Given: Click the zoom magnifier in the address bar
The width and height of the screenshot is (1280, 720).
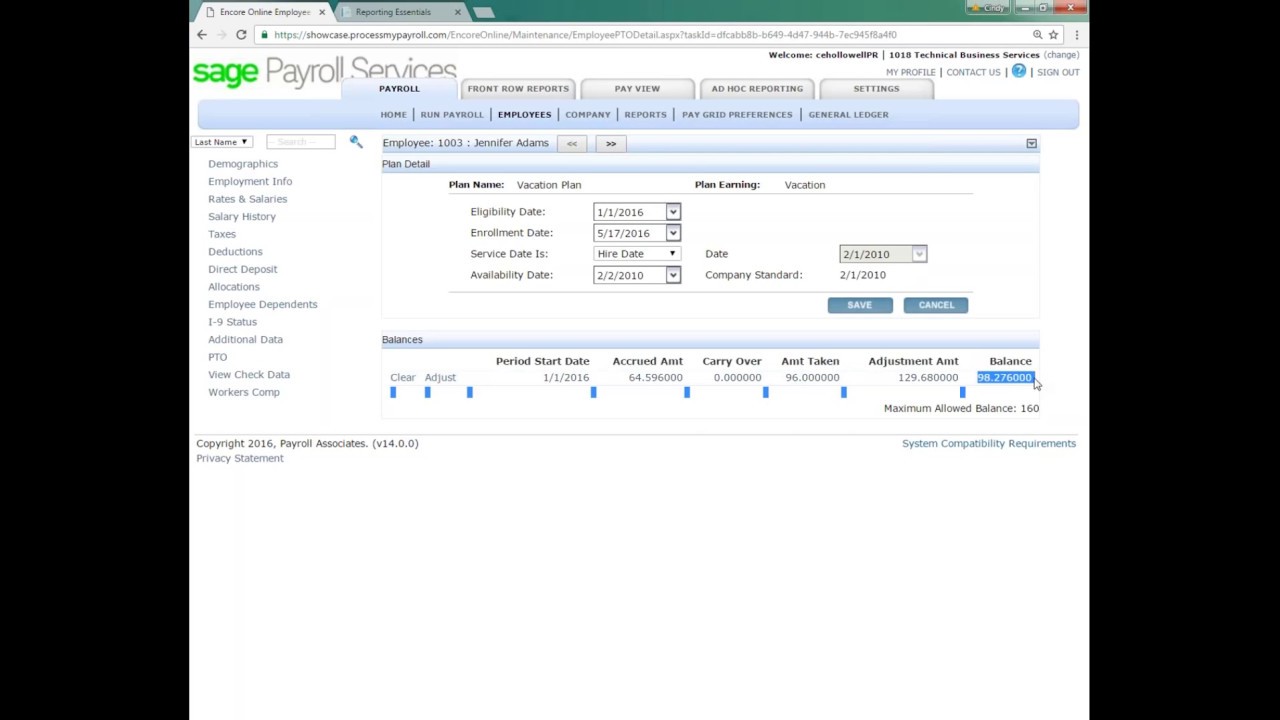Looking at the screenshot, I should pyautogui.click(x=1037, y=34).
